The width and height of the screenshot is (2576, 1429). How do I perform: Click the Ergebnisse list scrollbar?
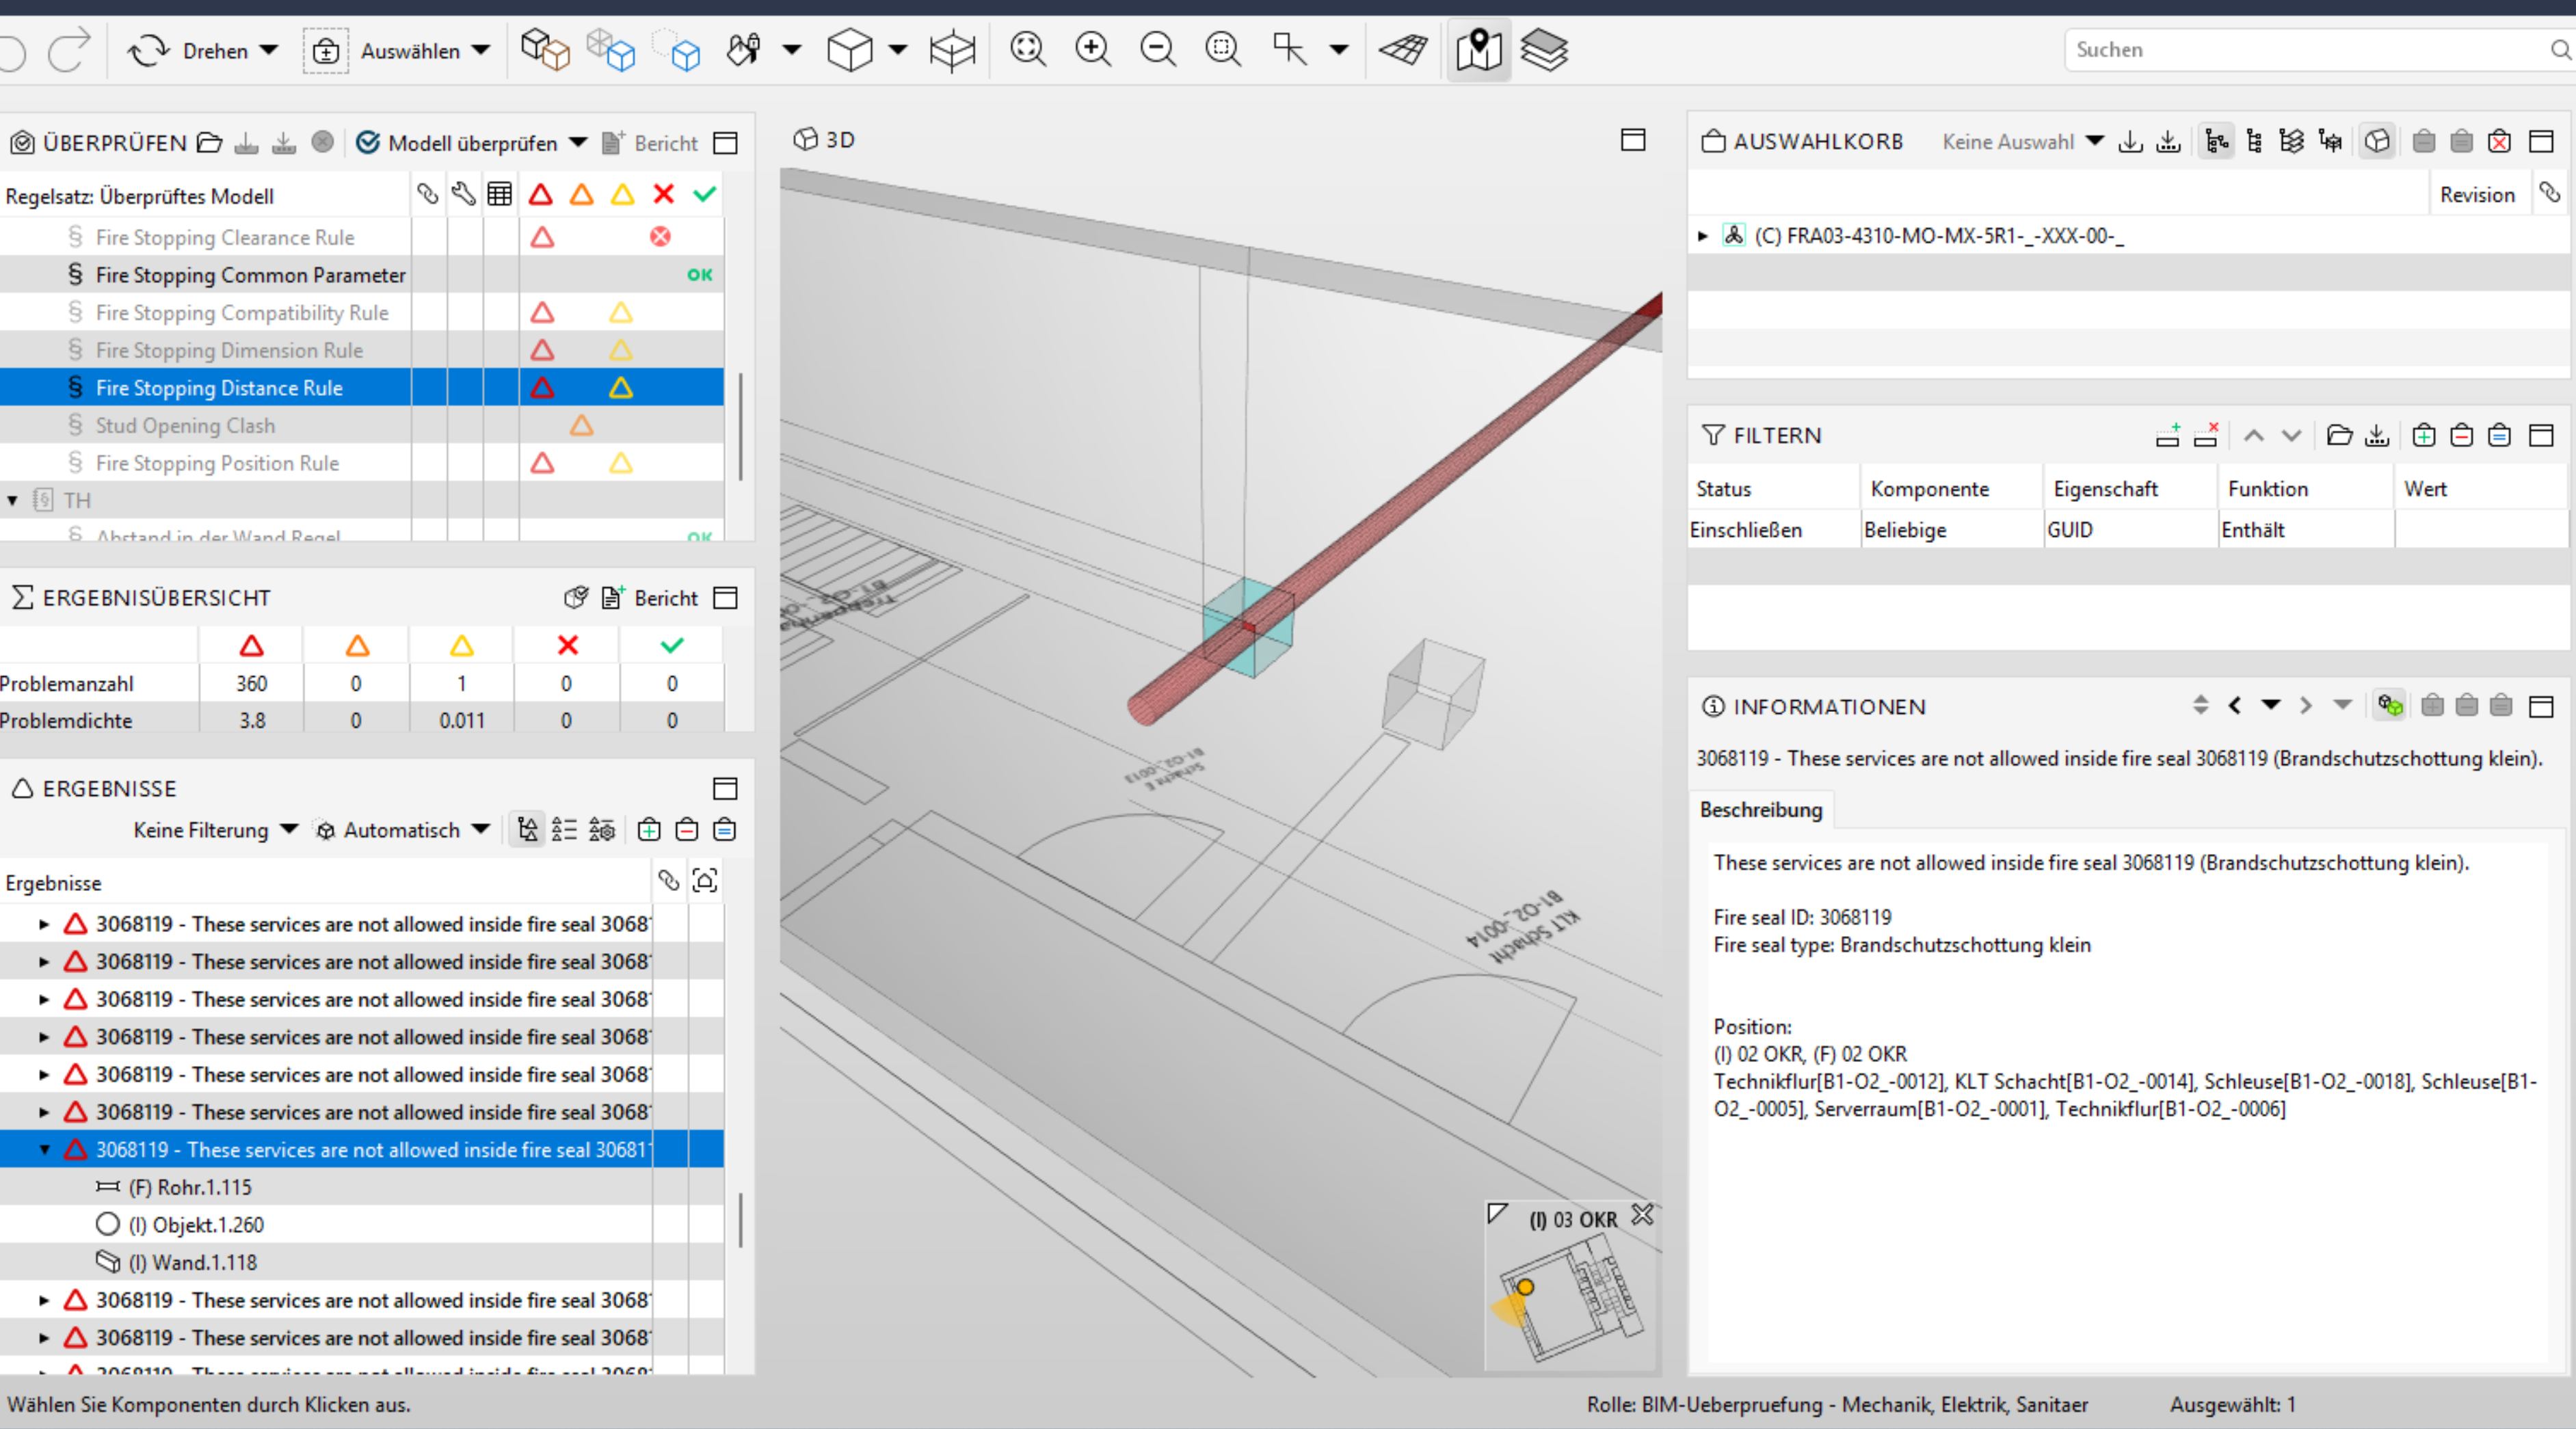pos(740,1219)
